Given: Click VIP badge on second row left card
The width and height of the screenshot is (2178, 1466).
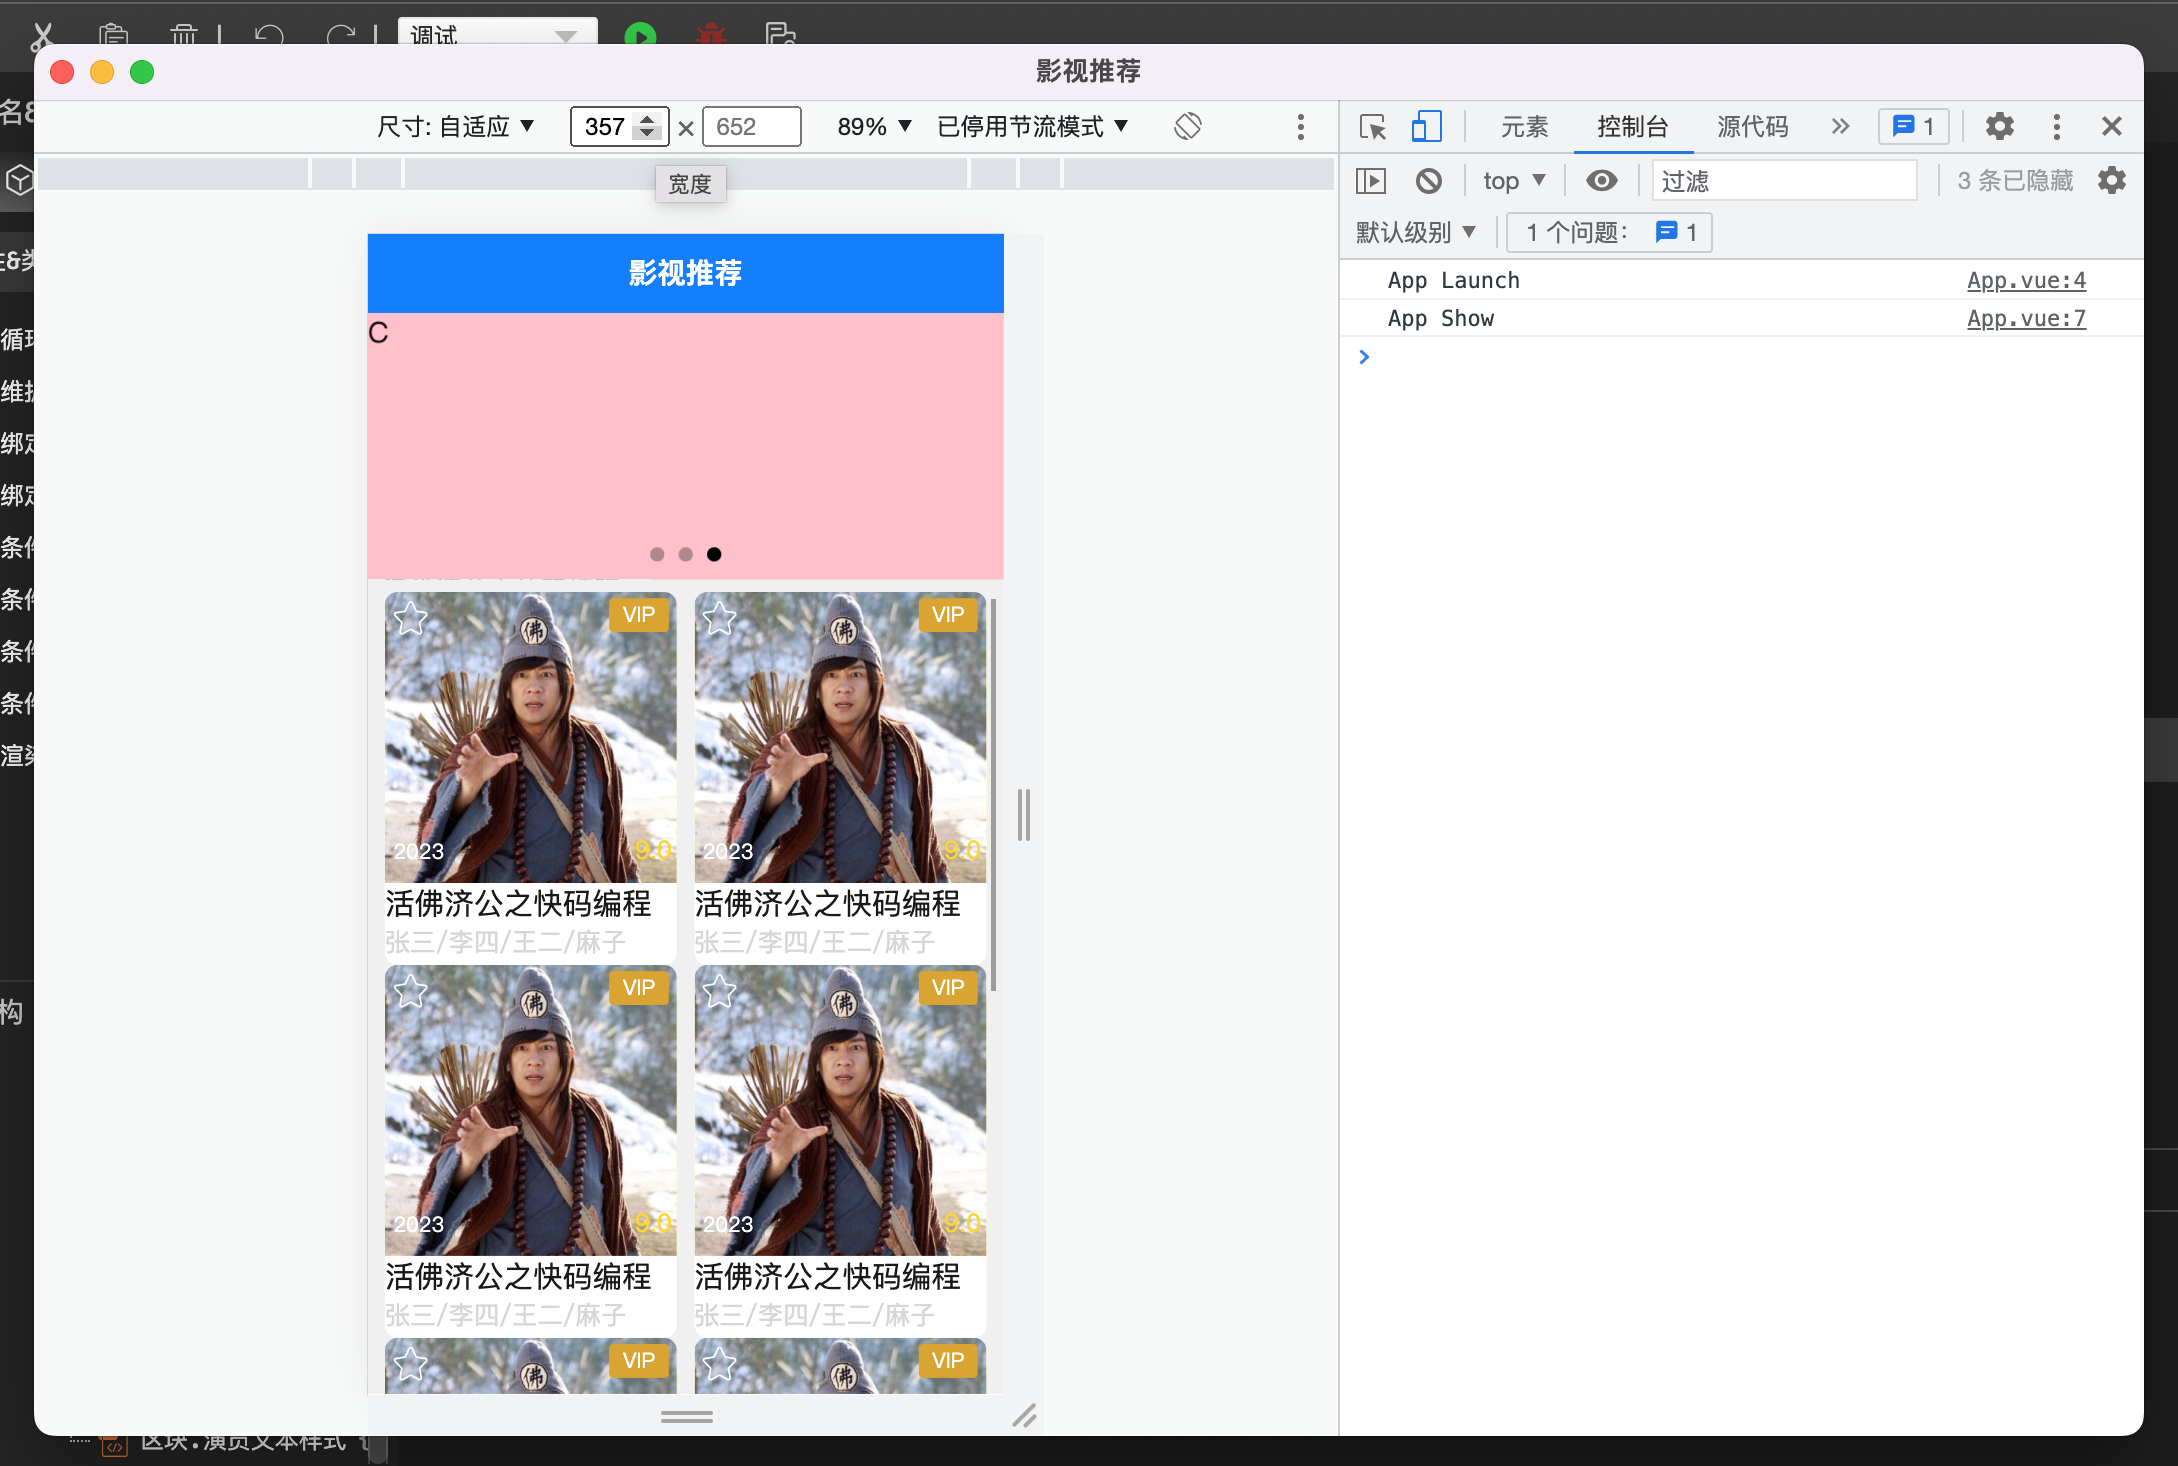Looking at the screenshot, I should [639, 988].
